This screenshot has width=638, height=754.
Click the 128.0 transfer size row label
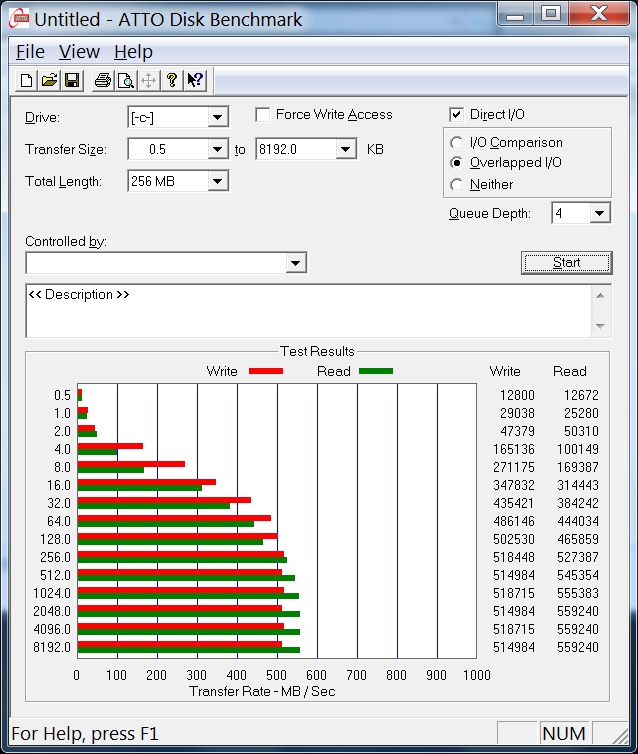click(55, 539)
